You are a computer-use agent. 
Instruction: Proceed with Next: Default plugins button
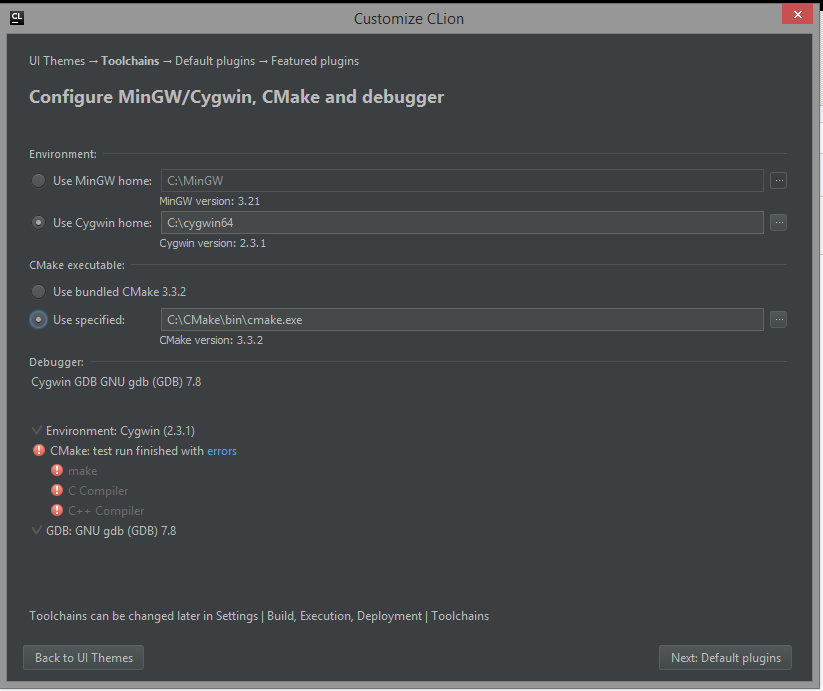click(725, 657)
